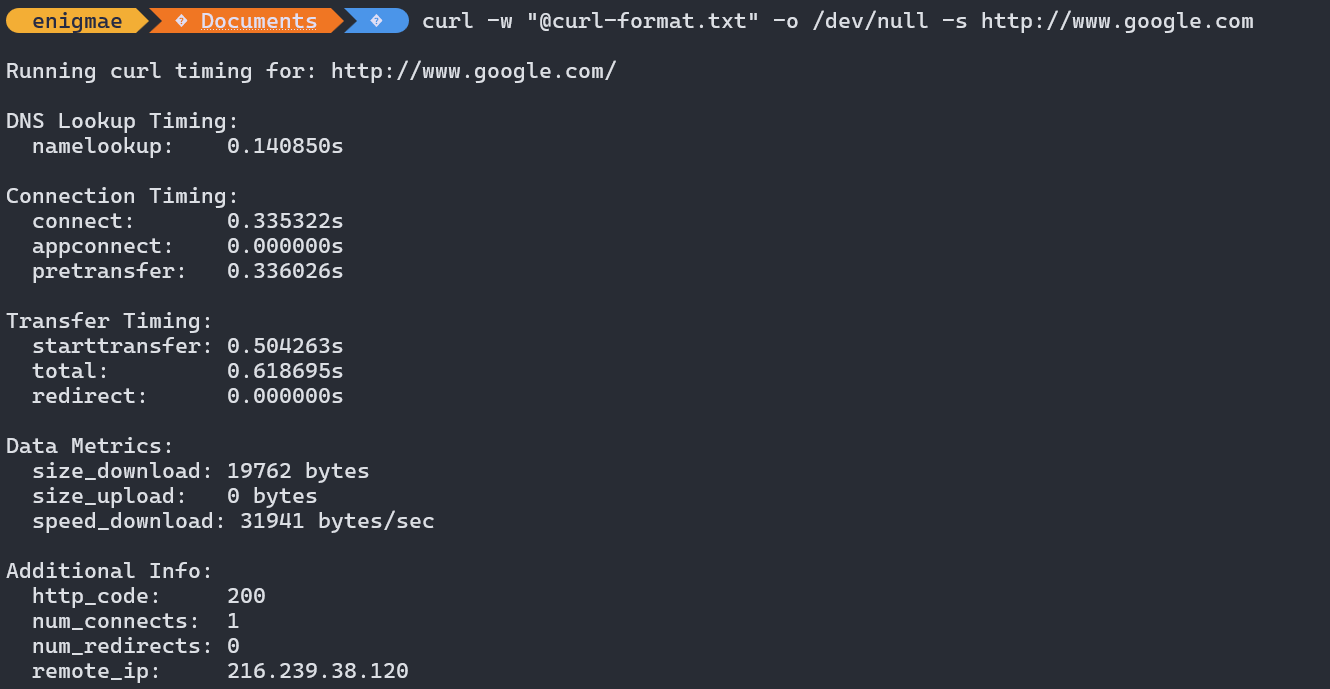Image resolution: width=1330 pixels, height=689 pixels.
Task: Click the 'DNS Lookup Timing:' heading
Action: coord(123,121)
